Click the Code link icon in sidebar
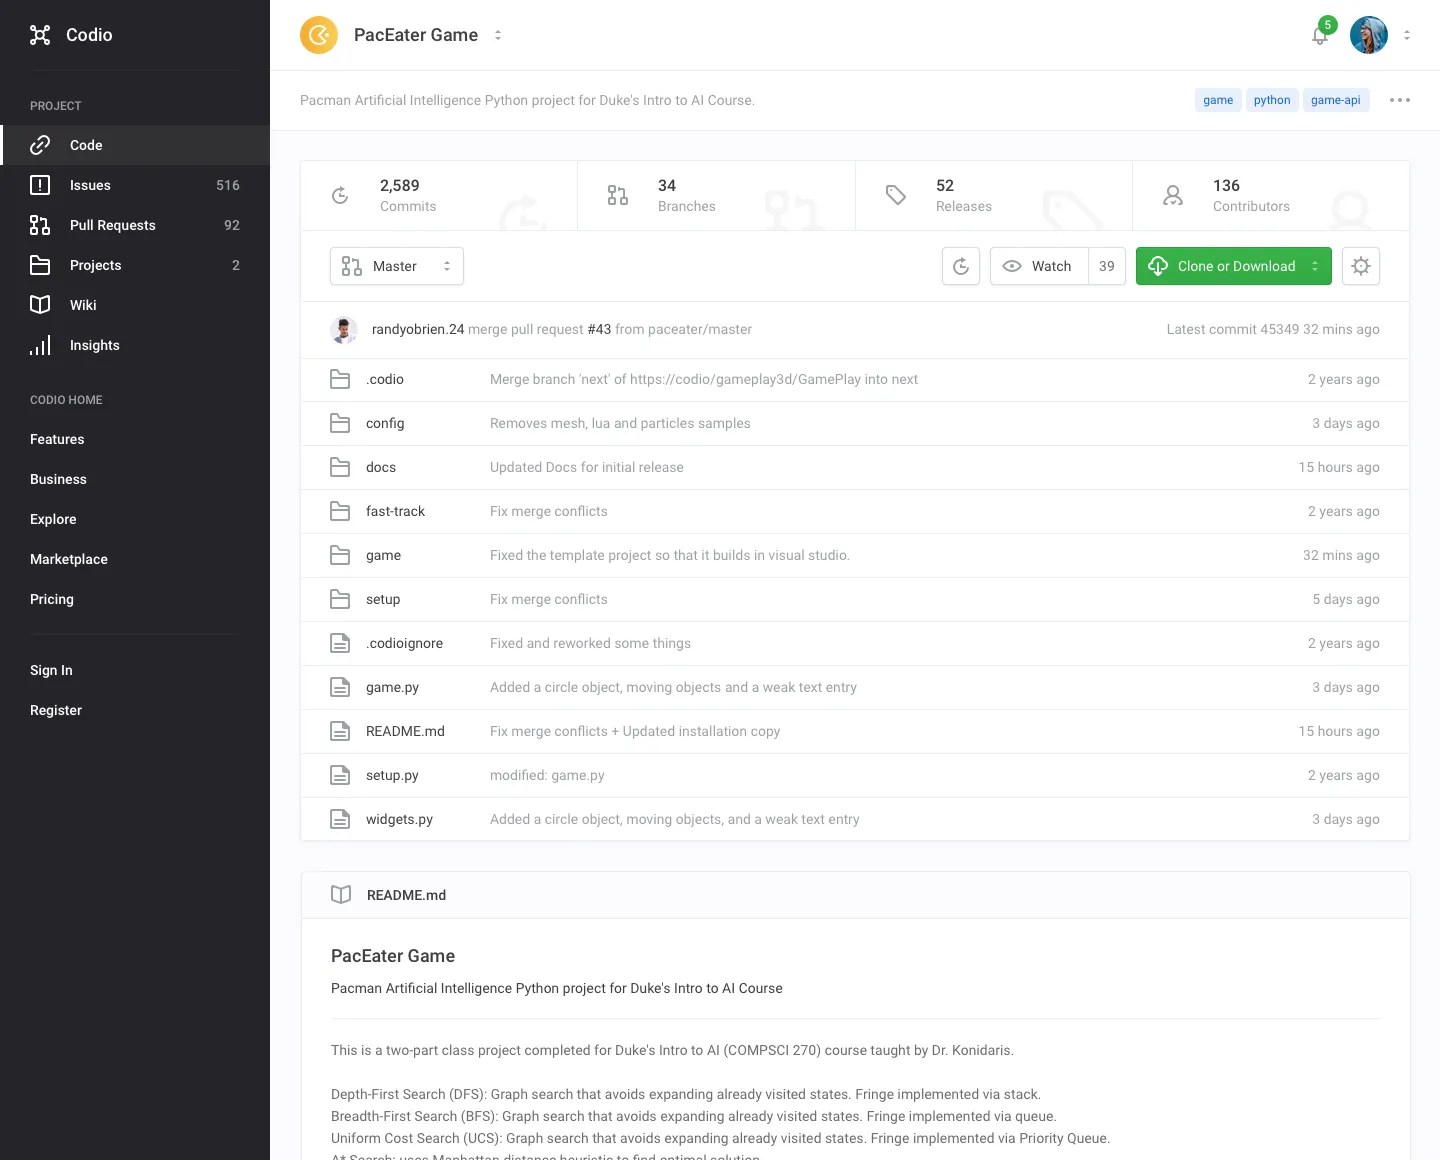Viewport: 1440px width, 1160px height. click(x=40, y=145)
